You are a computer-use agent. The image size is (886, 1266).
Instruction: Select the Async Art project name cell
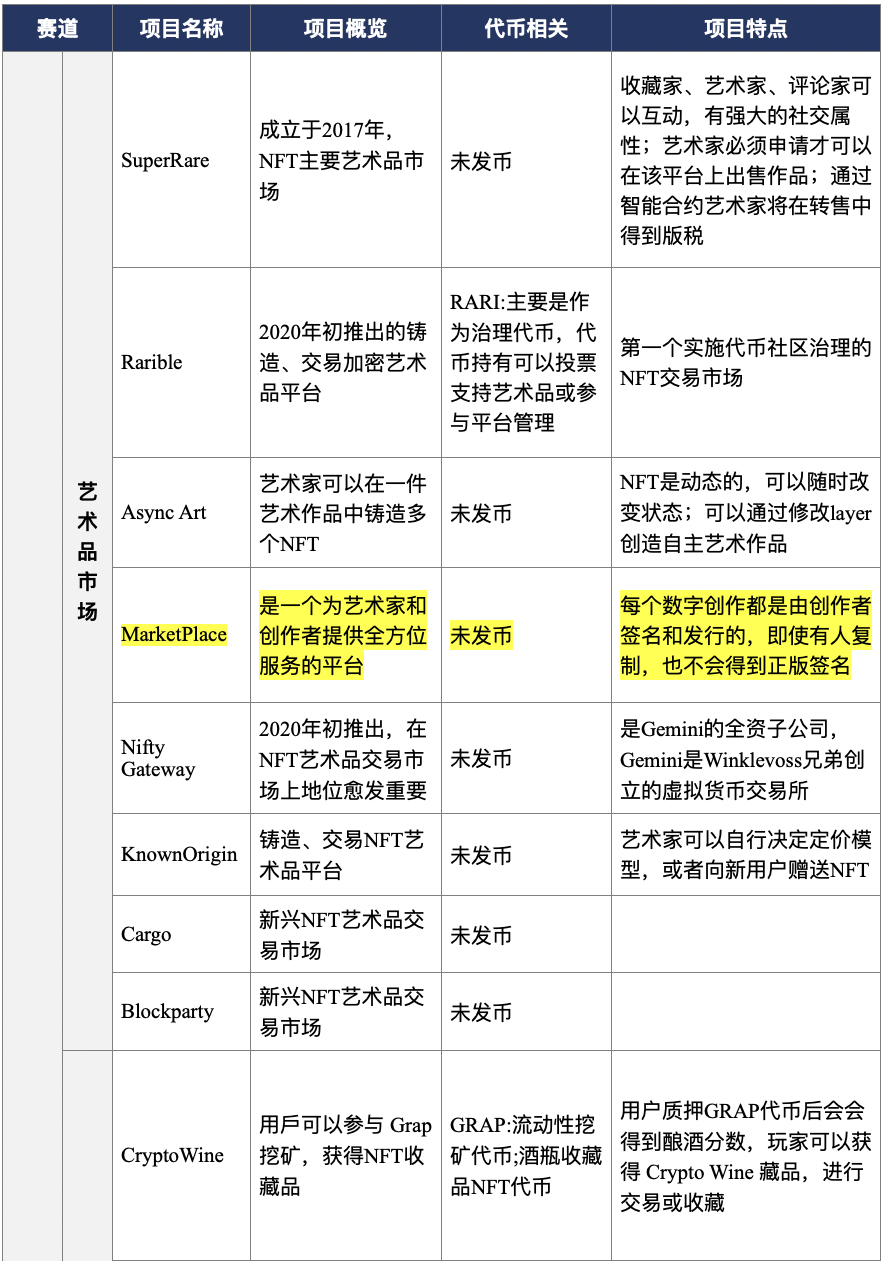(181, 513)
